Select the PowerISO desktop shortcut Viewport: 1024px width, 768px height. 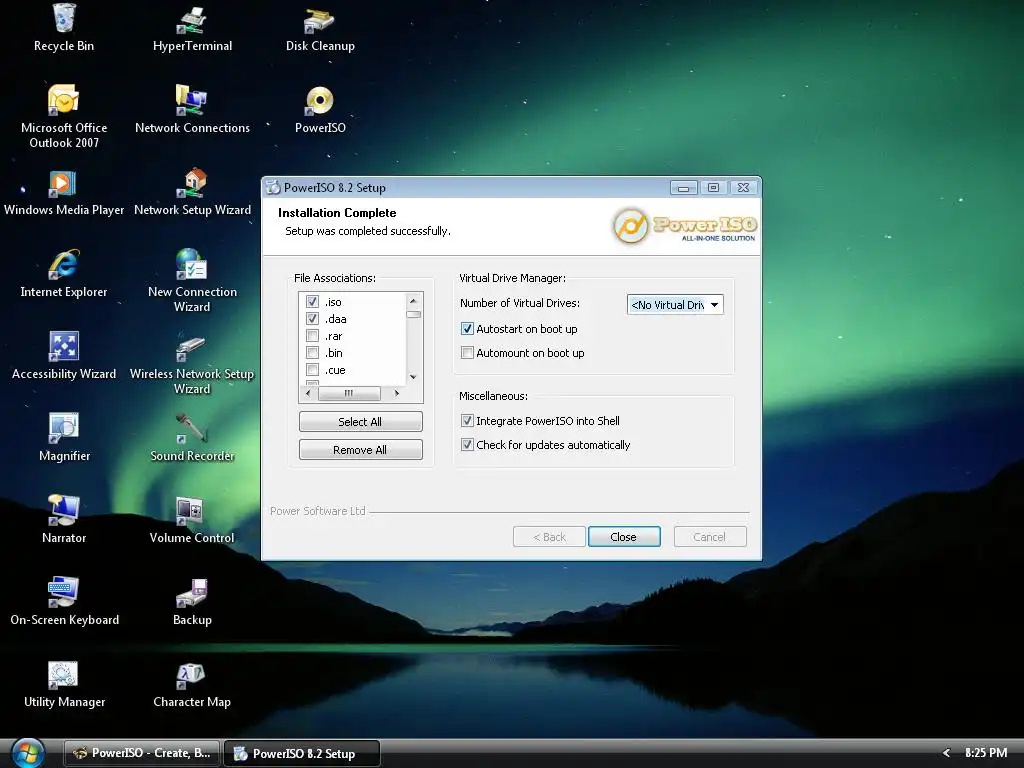click(320, 108)
